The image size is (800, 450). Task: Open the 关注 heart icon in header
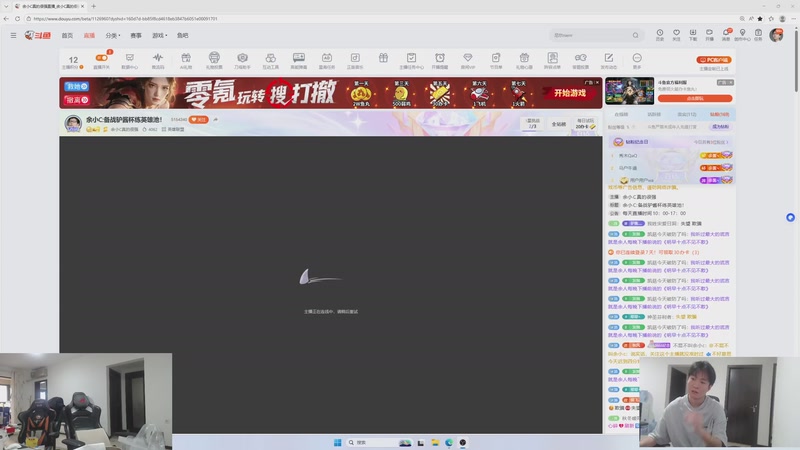coord(676,35)
